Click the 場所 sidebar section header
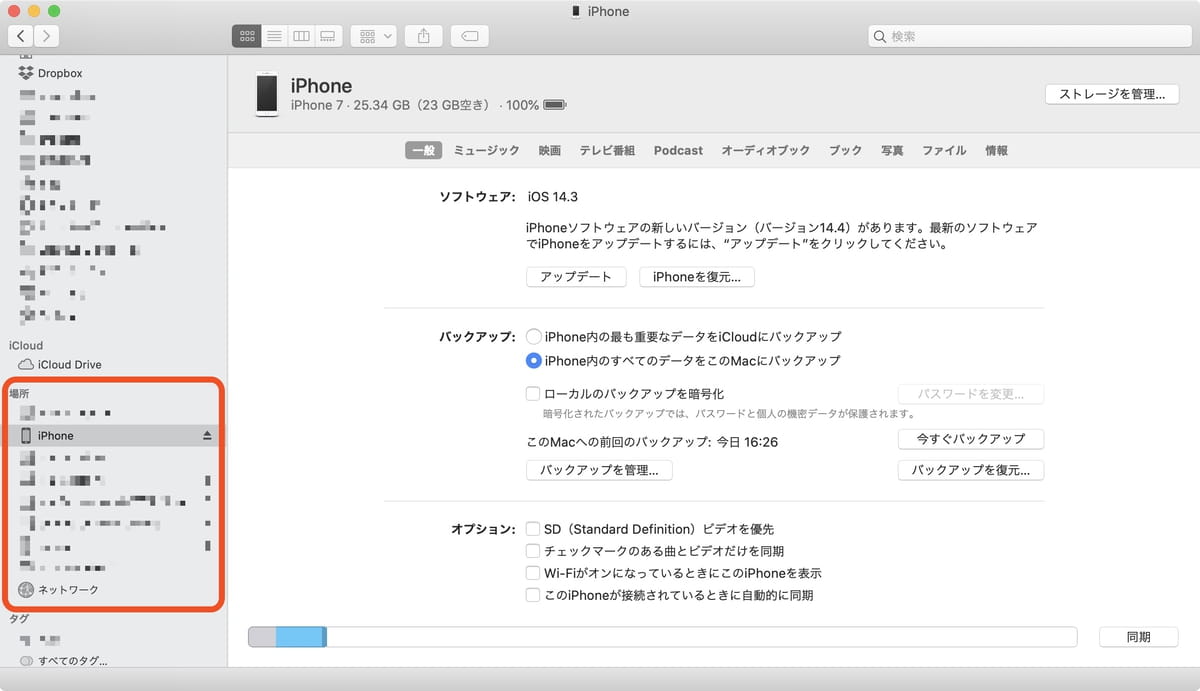Viewport: 1200px width, 691px height. click(x=19, y=394)
